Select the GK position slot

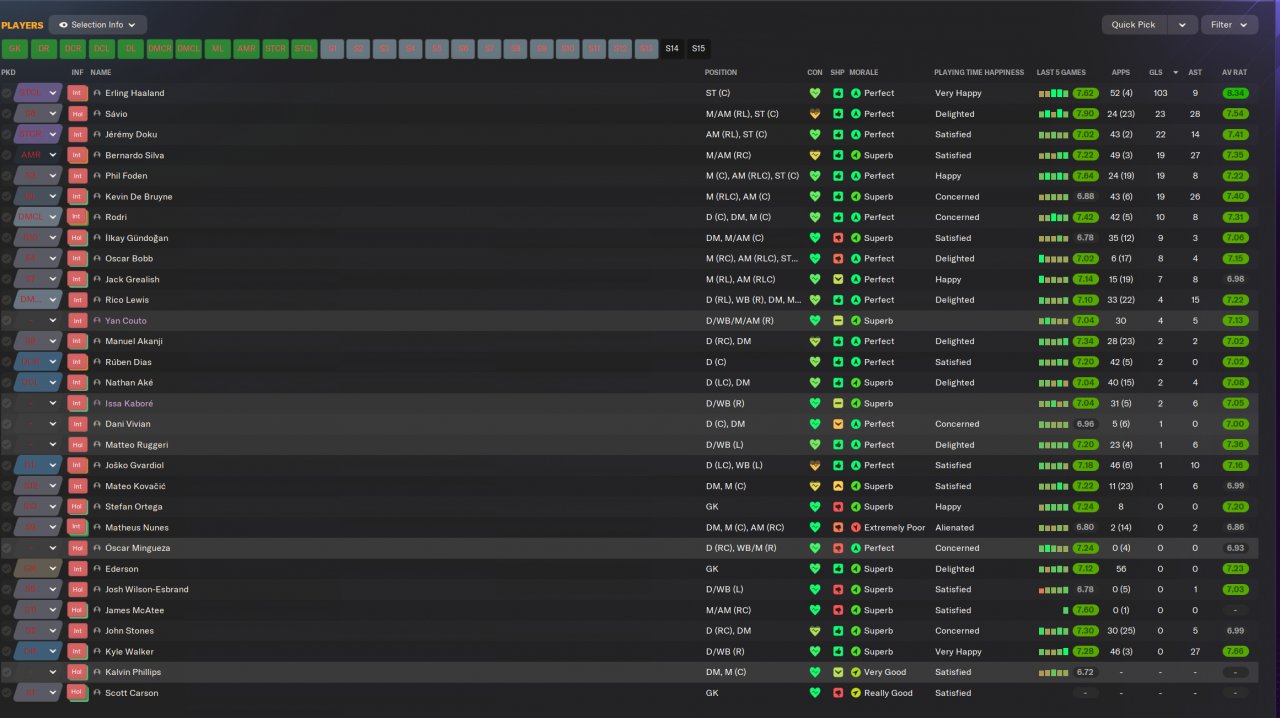point(14,48)
